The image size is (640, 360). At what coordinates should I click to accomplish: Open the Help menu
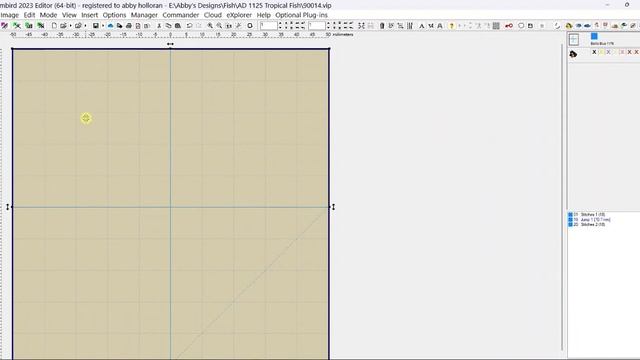point(263,15)
